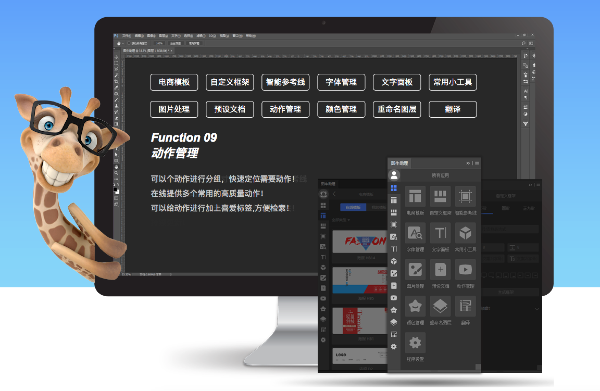Select the blue all-apps grid icon in the front panel sidebar
This screenshot has height=391, width=600.
click(x=394, y=188)
